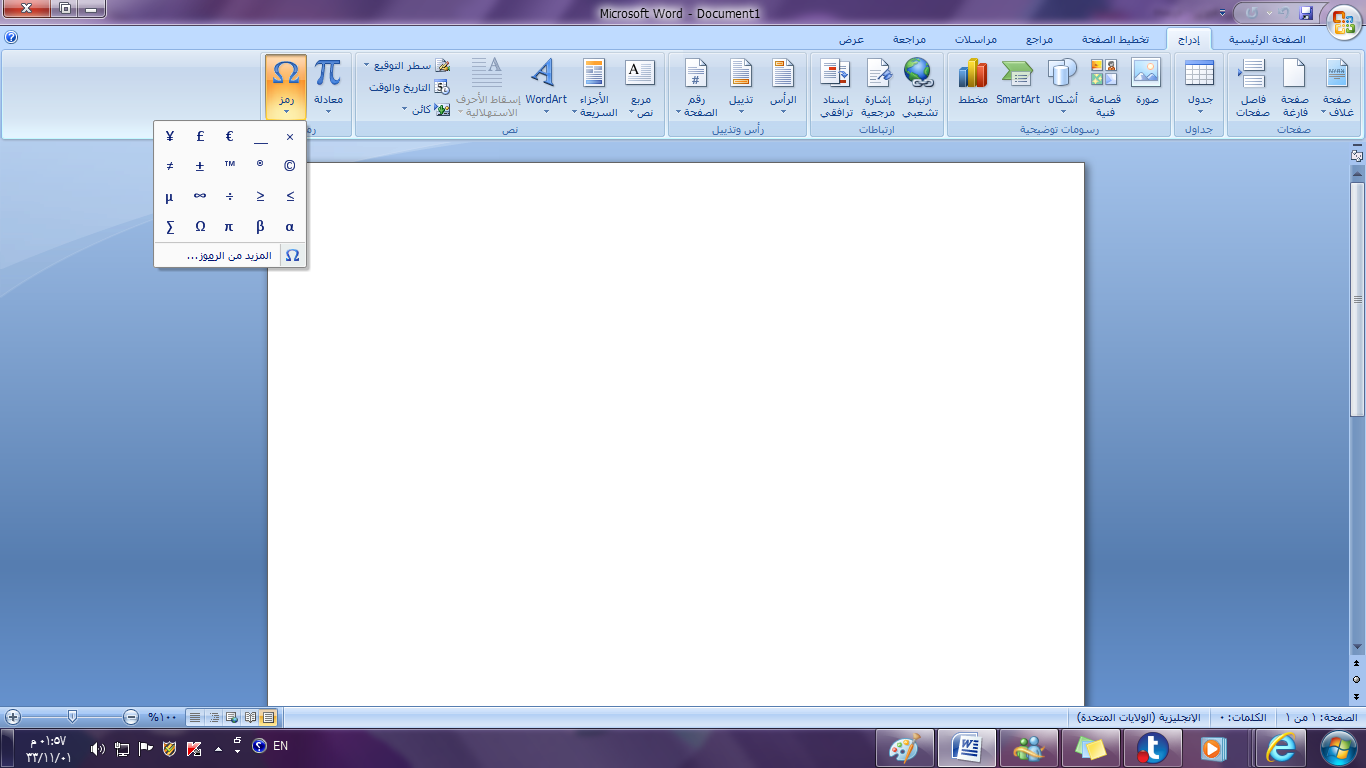Insert the not-equal ≠ symbol
The width and height of the screenshot is (1366, 768).
pos(170,166)
